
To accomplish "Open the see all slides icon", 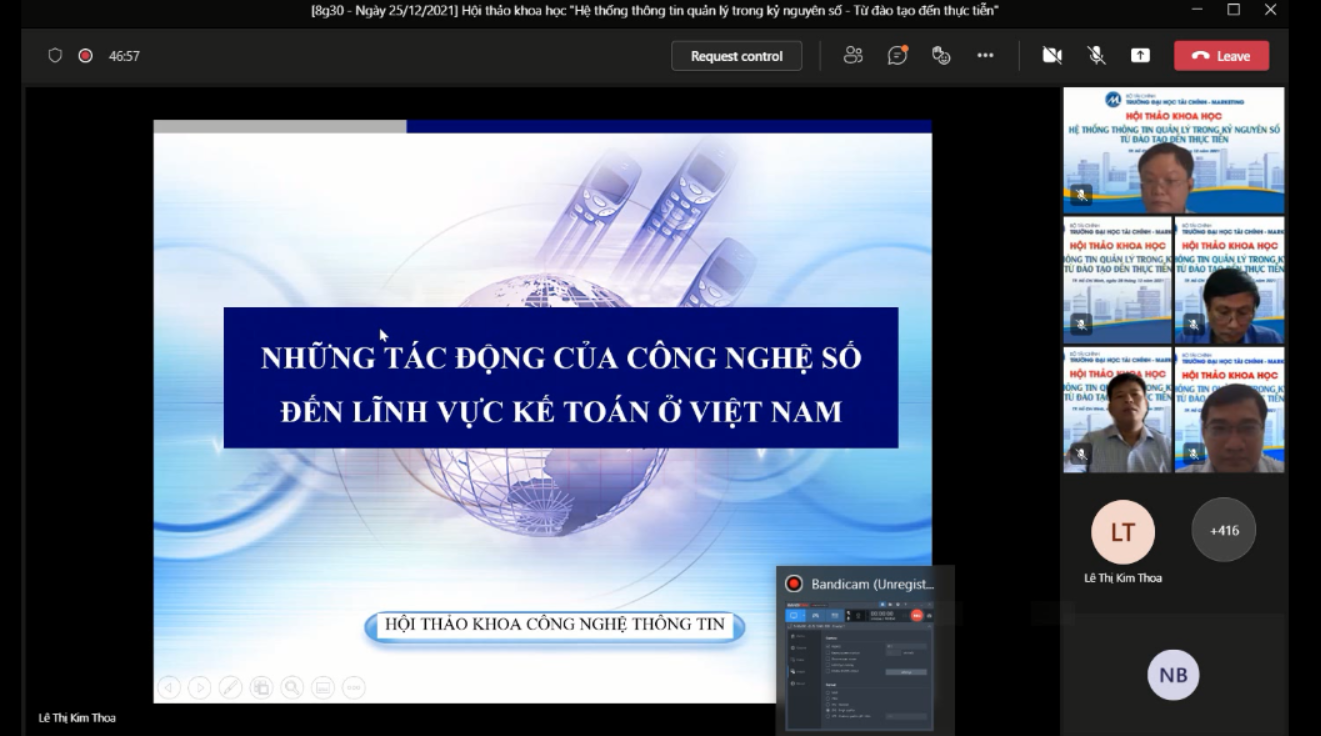I will (261, 687).
